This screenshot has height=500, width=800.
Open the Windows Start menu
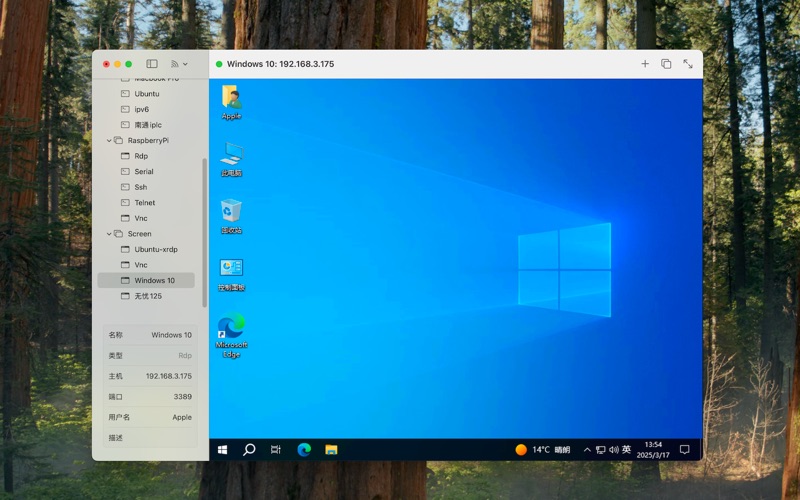(x=222, y=450)
